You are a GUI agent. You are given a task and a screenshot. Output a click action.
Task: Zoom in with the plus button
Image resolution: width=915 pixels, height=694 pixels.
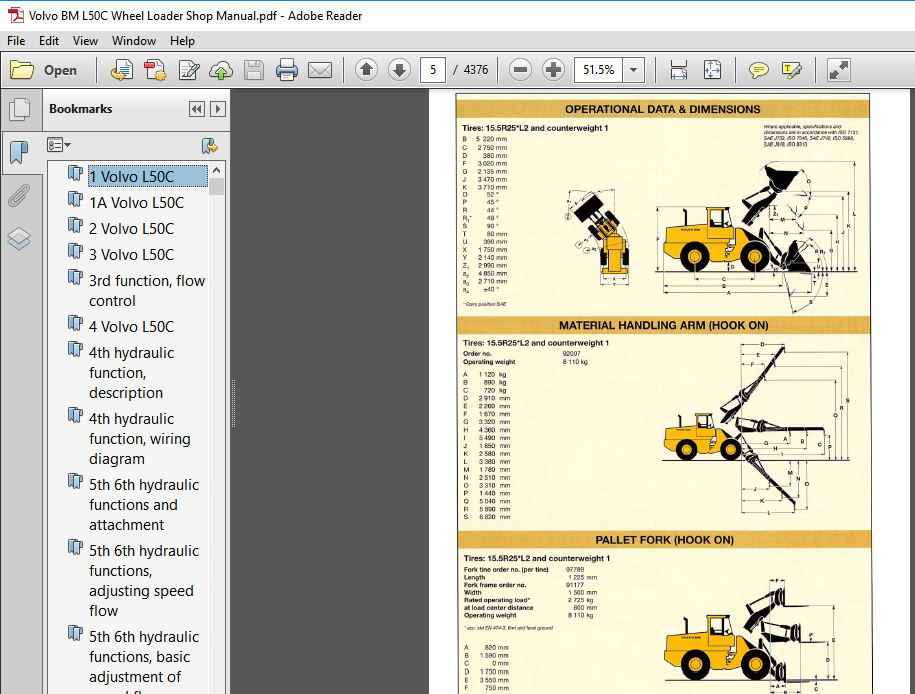point(553,70)
